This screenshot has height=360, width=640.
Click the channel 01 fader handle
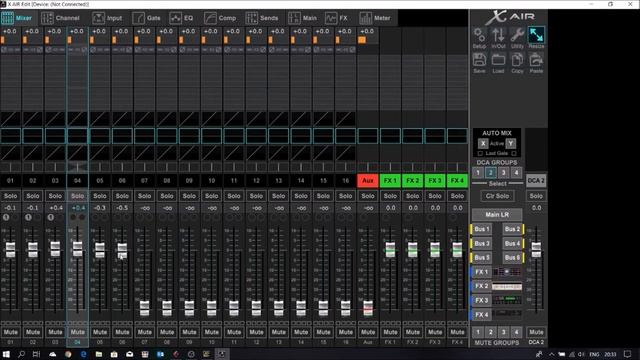coord(11,249)
